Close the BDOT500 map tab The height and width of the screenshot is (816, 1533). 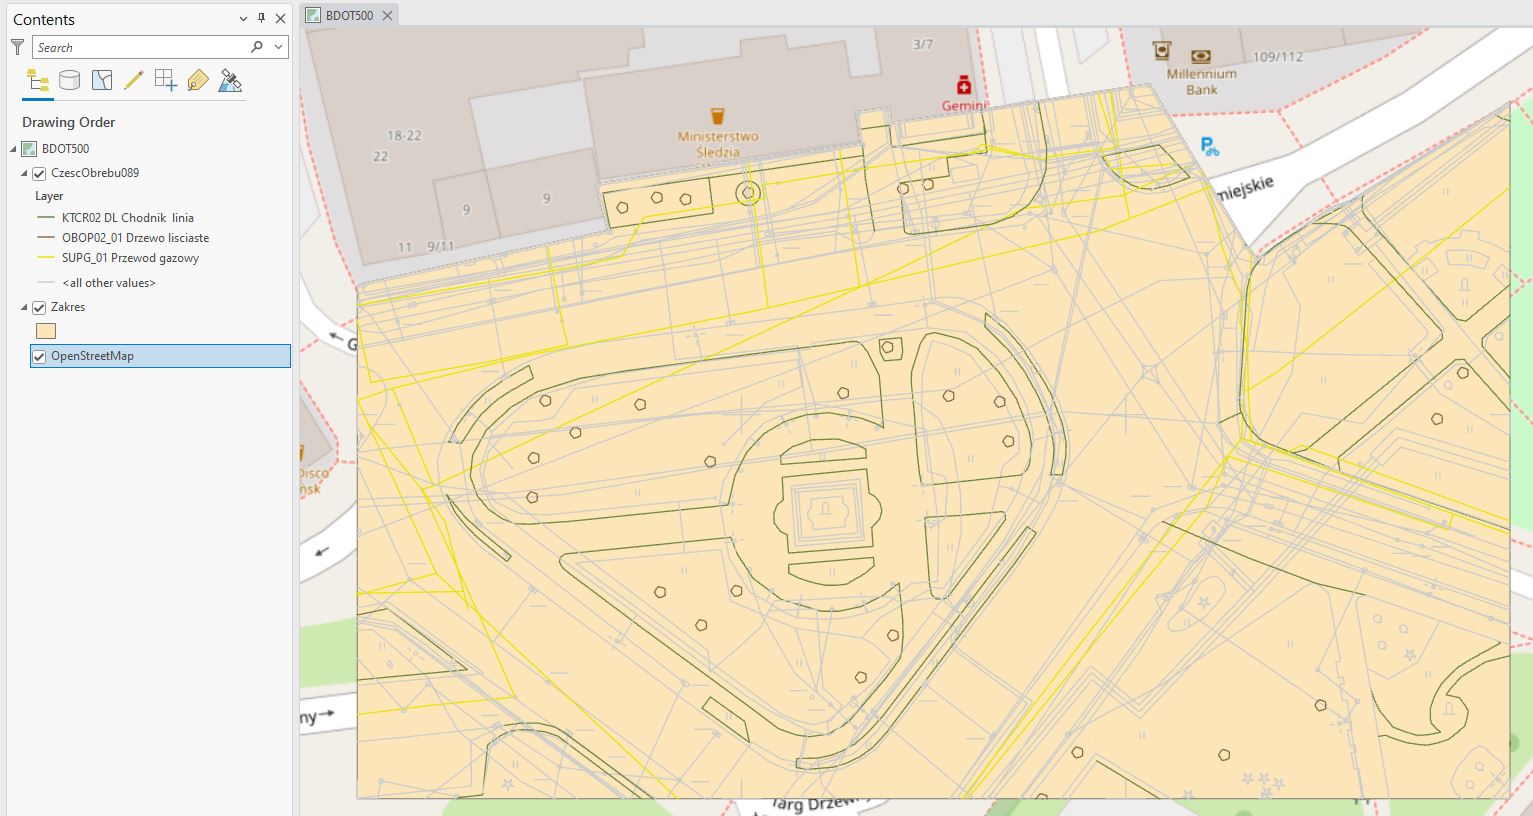[387, 15]
